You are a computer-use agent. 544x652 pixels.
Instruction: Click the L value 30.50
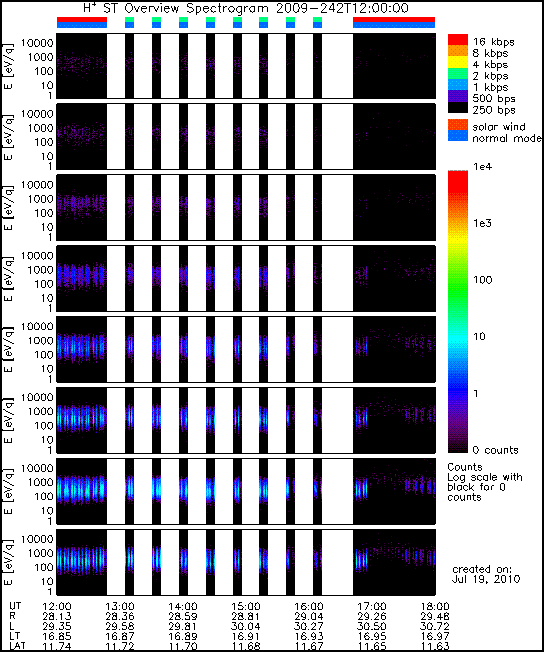pyautogui.click(x=372, y=626)
